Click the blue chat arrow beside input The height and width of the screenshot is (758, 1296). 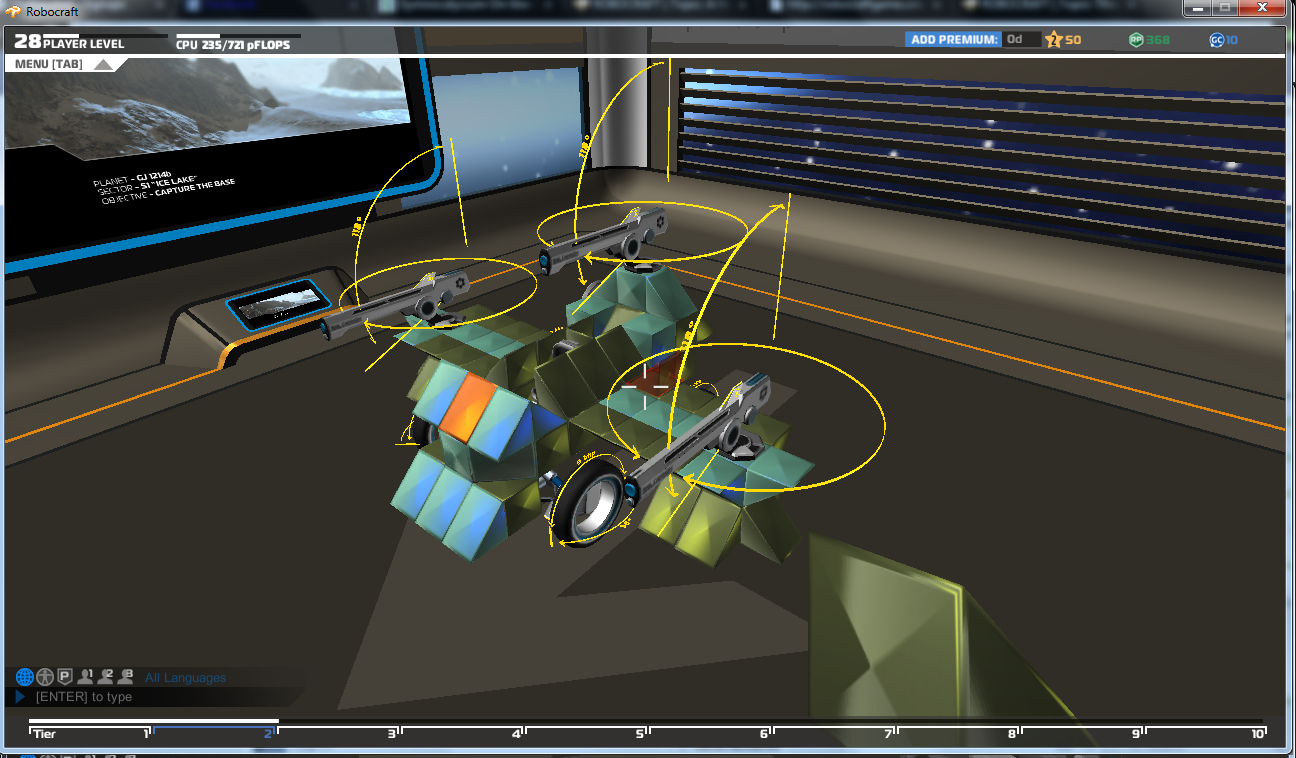click(20, 697)
